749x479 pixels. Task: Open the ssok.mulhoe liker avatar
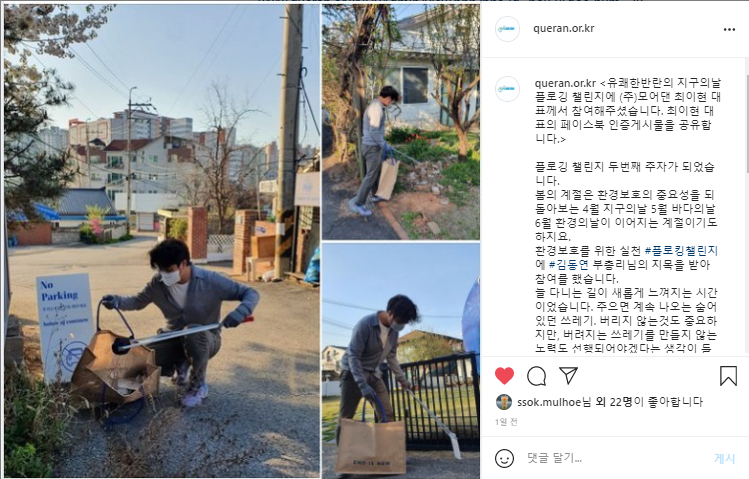[504, 403]
